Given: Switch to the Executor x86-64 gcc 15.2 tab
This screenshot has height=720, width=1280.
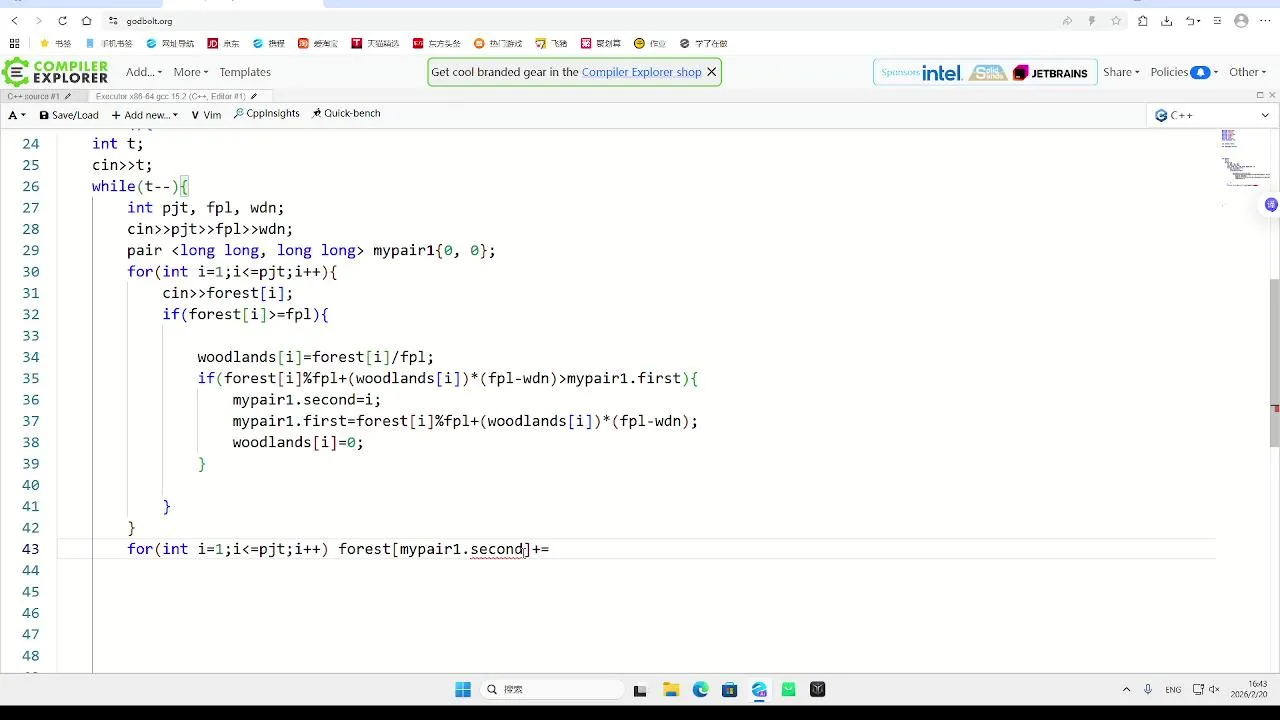Looking at the screenshot, I should click(x=170, y=96).
